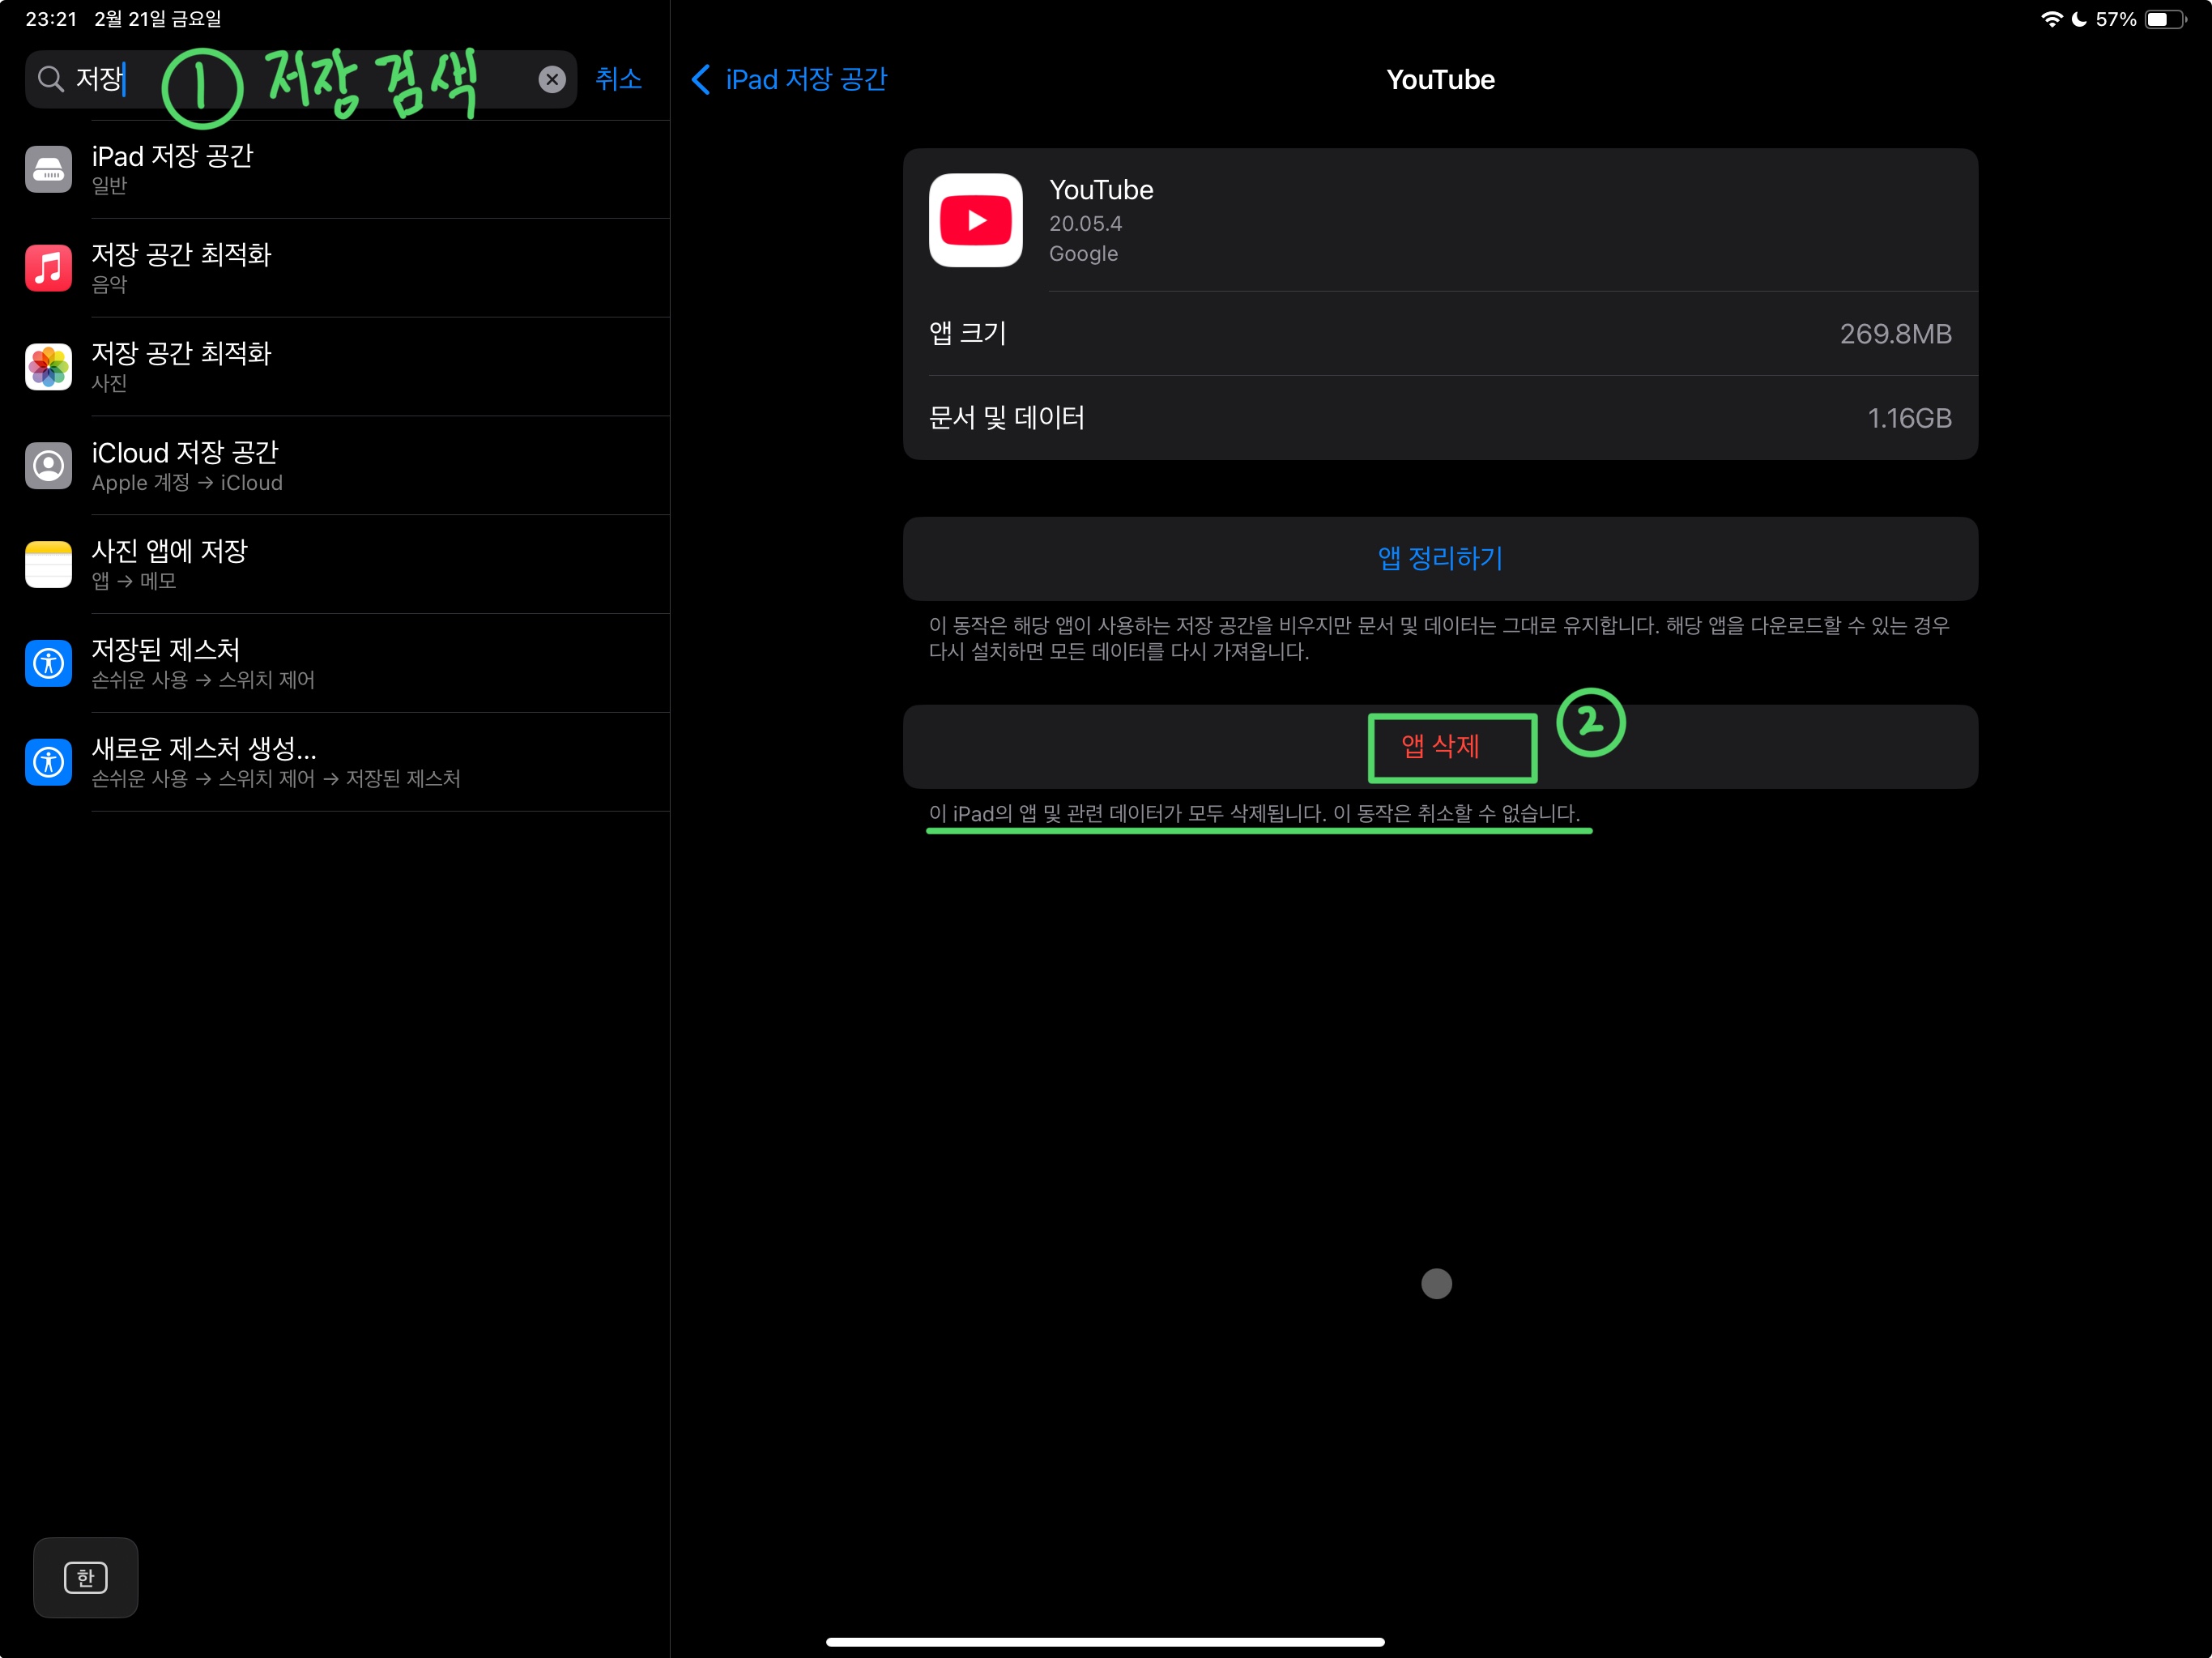Screen dimensions: 2212x1658
Task: Tap the YouTube app icon
Action: click(x=975, y=220)
